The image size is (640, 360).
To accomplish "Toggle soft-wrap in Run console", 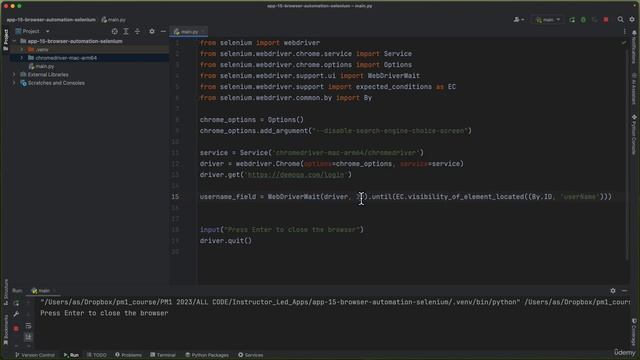I will click(28, 326).
